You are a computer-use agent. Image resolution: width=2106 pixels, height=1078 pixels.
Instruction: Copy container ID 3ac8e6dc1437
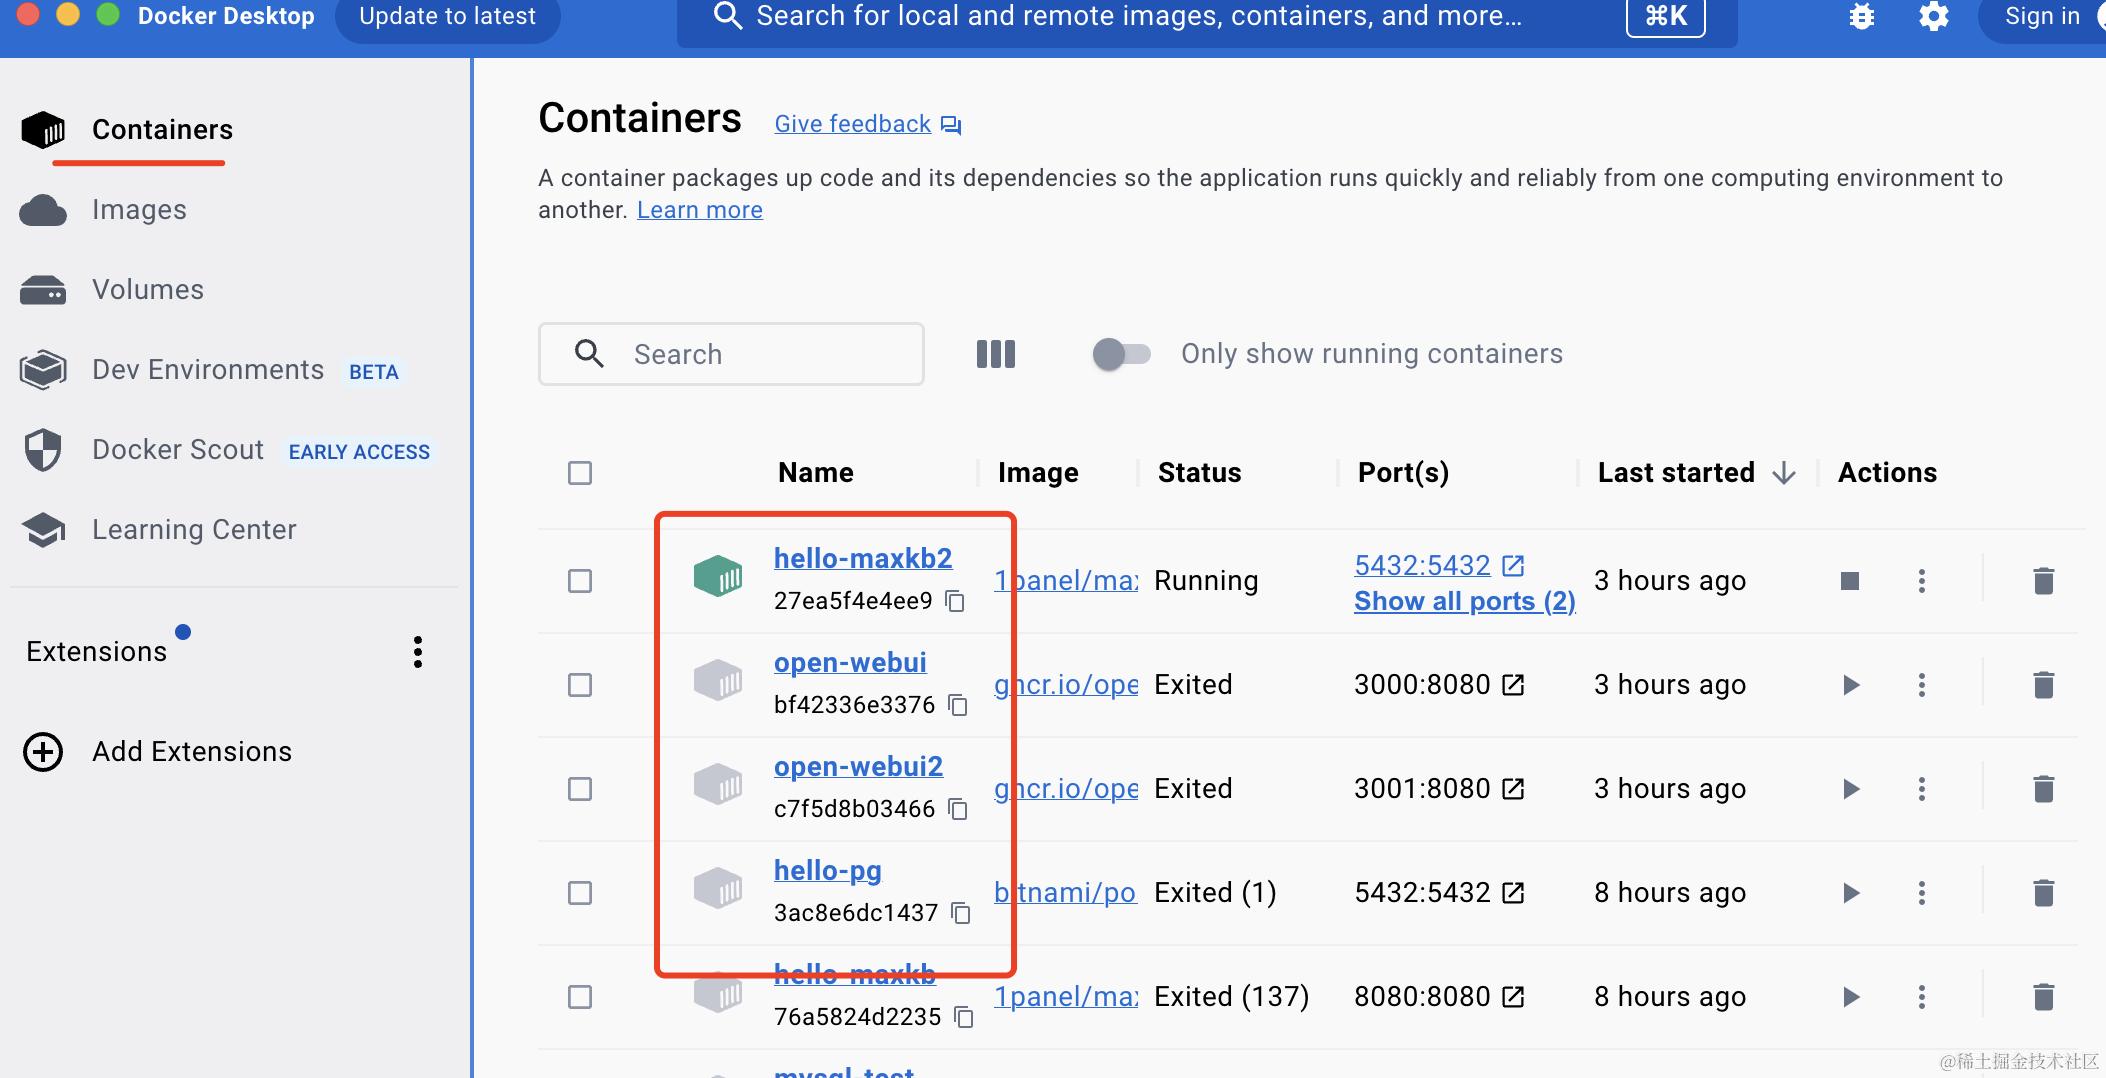[x=961, y=913]
